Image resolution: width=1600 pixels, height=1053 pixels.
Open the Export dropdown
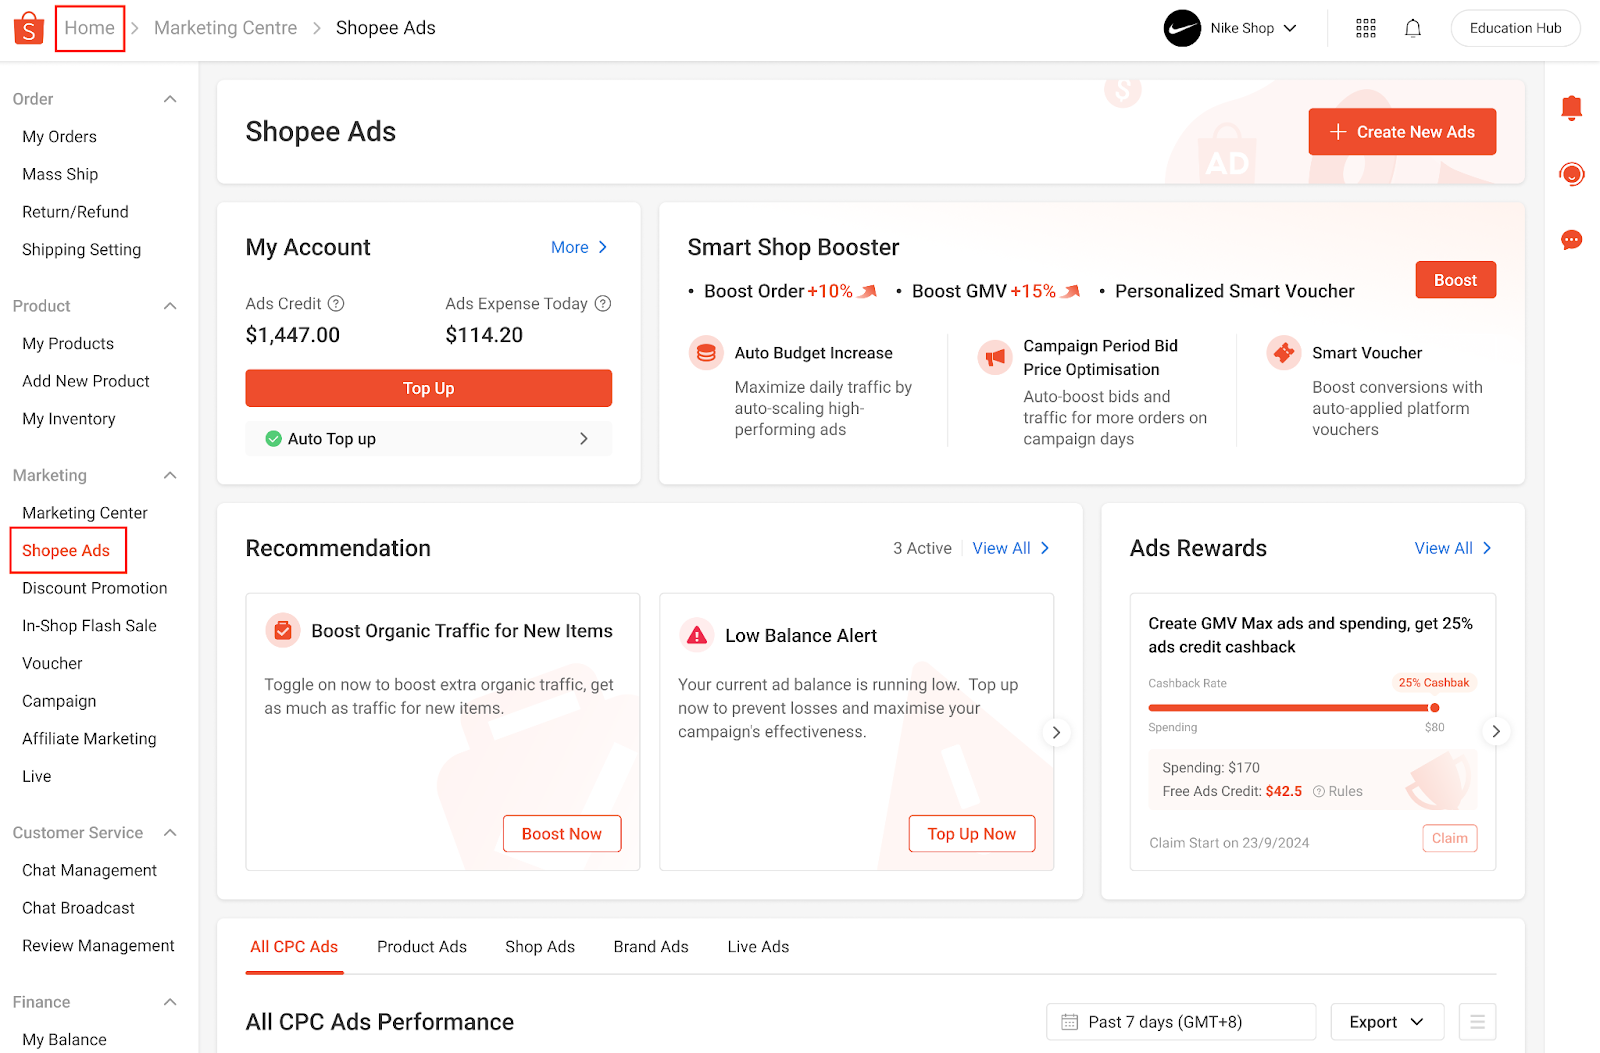pyautogui.click(x=1386, y=1022)
